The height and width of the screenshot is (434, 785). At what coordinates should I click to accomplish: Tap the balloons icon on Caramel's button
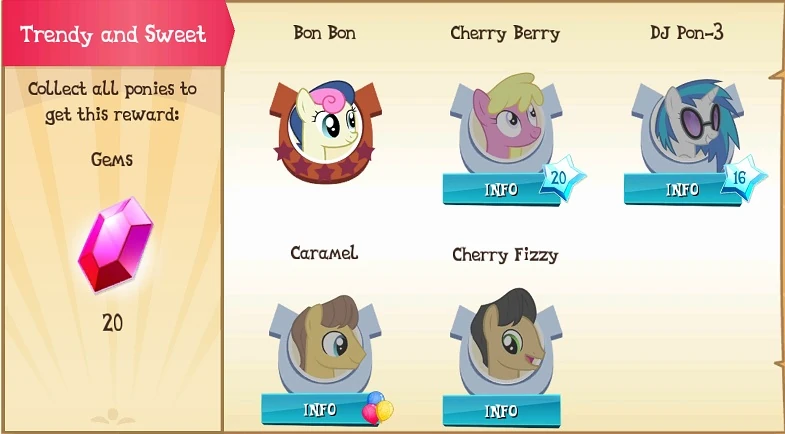click(377, 408)
